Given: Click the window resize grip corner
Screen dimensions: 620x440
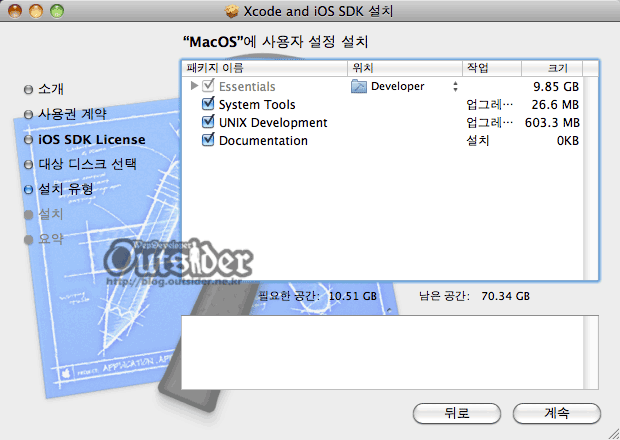Looking at the screenshot, I should pyautogui.click(x=613, y=434).
